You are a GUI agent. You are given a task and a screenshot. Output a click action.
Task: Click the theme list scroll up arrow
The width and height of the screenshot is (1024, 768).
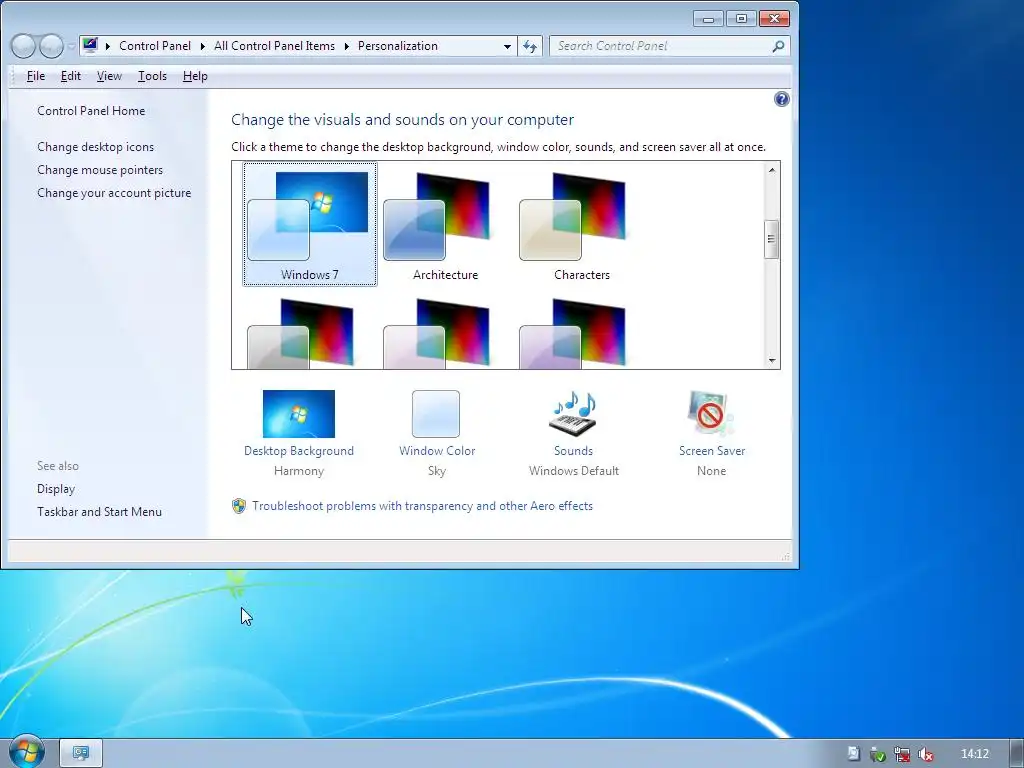771,170
